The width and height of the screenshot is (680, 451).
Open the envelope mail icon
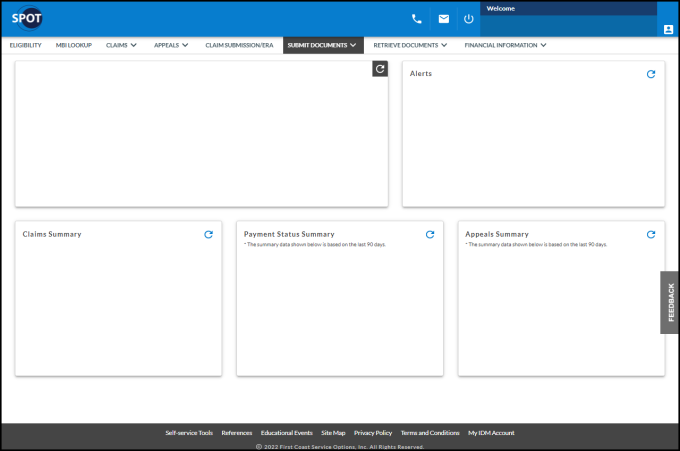click(444, 19)
